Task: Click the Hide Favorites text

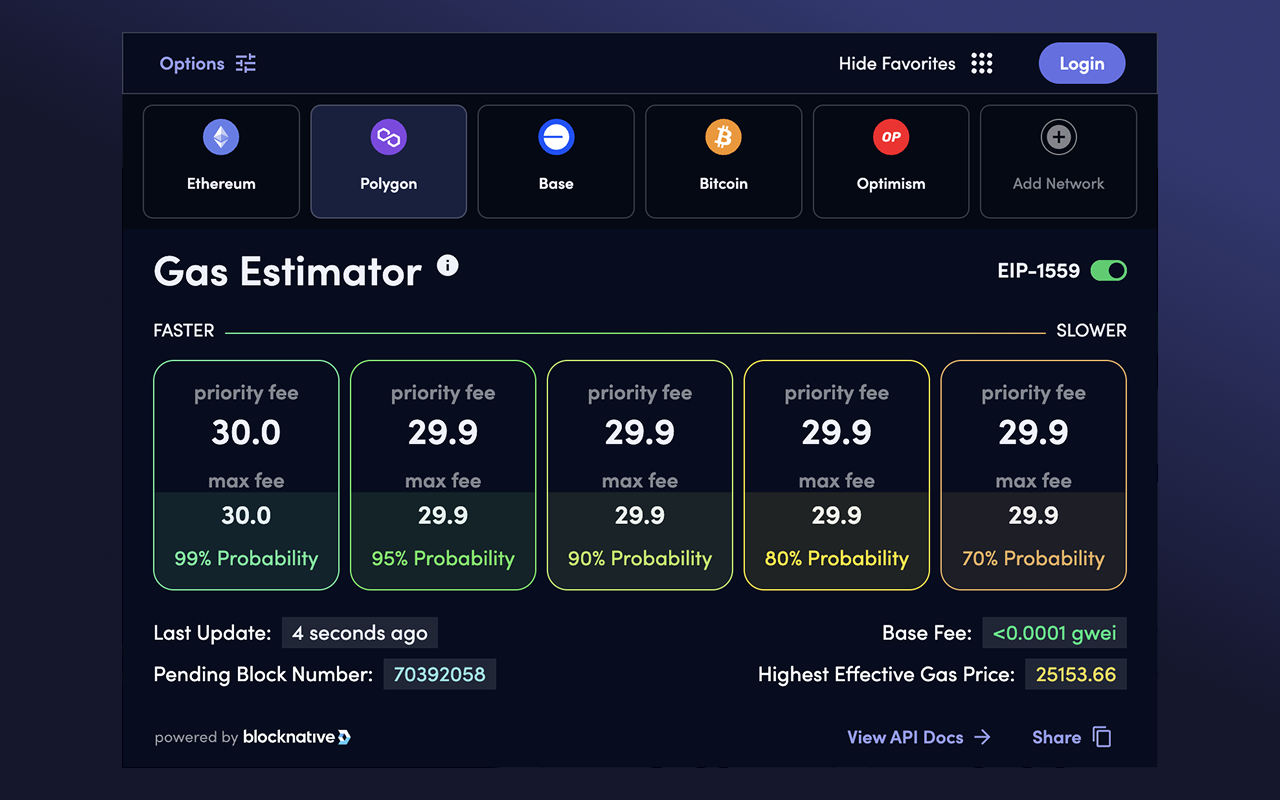Action: tap(897, 64)
